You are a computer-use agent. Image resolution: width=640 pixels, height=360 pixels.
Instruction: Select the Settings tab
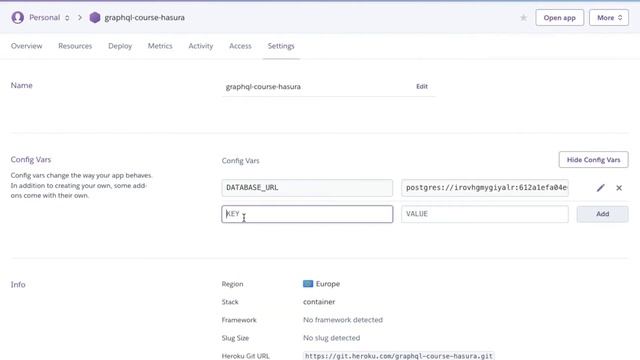pos(281,46)
